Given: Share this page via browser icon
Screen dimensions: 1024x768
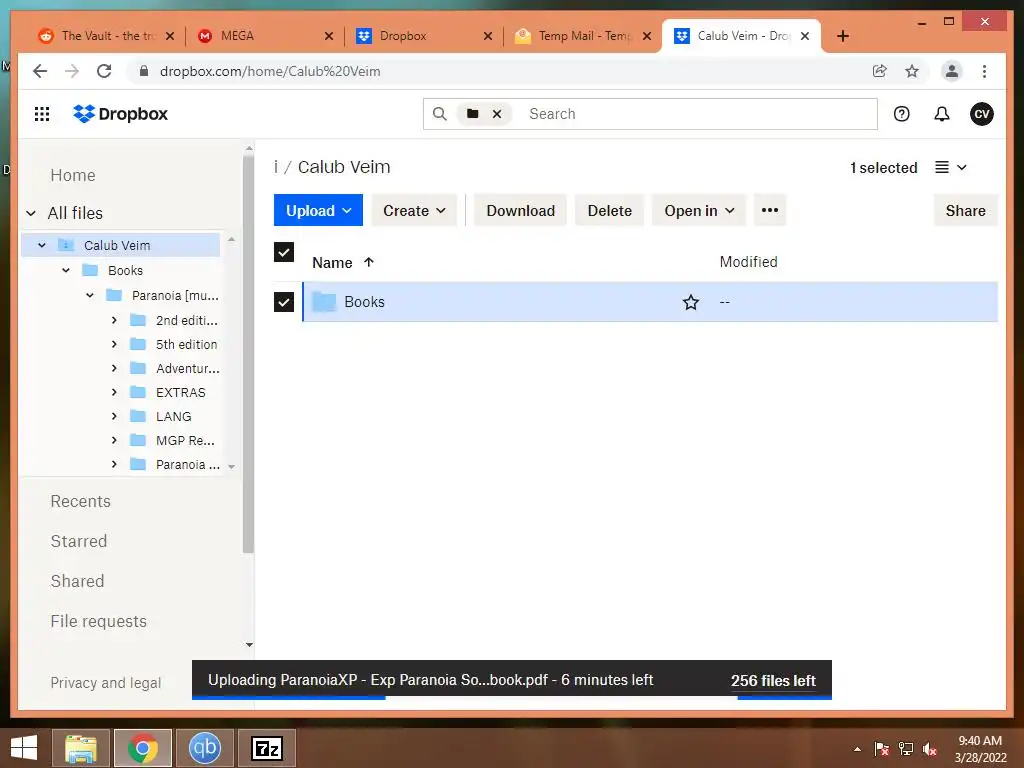Looking at the screenshot, I should tap(880, 71).
